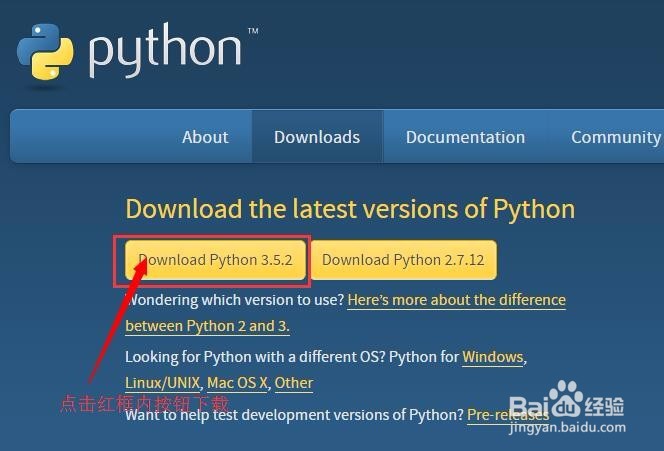Click the "Wondering which version to use?" text
Image resolution: width=664 pixels, height=451 pixels.
(235, 300)
